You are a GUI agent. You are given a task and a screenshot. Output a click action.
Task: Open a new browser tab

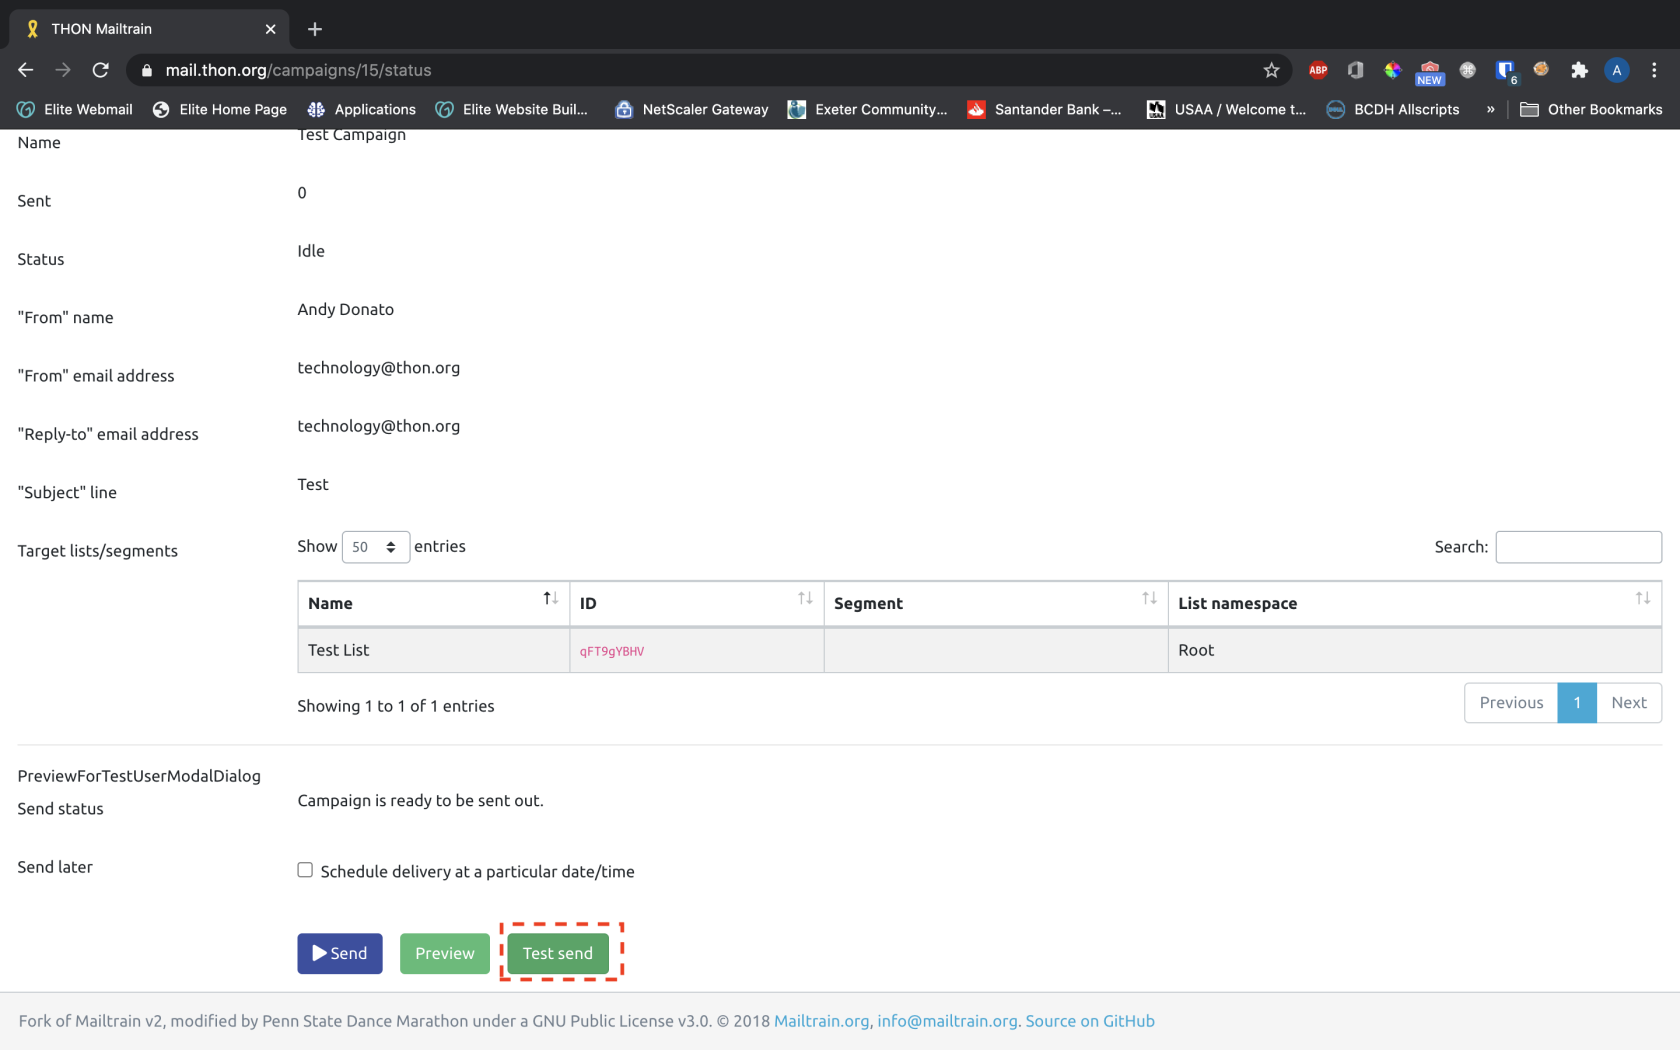[x=315, y=29]
